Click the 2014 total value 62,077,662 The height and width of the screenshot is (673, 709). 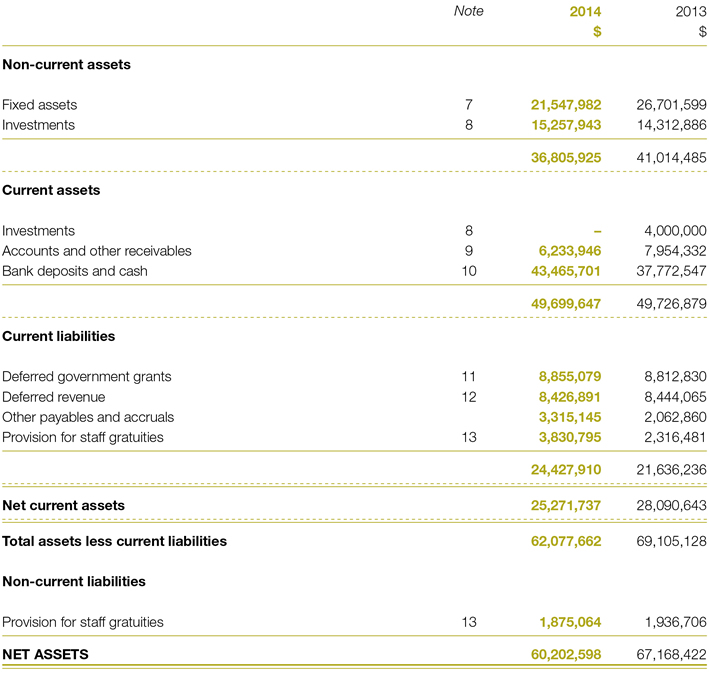tap(566, 541)
